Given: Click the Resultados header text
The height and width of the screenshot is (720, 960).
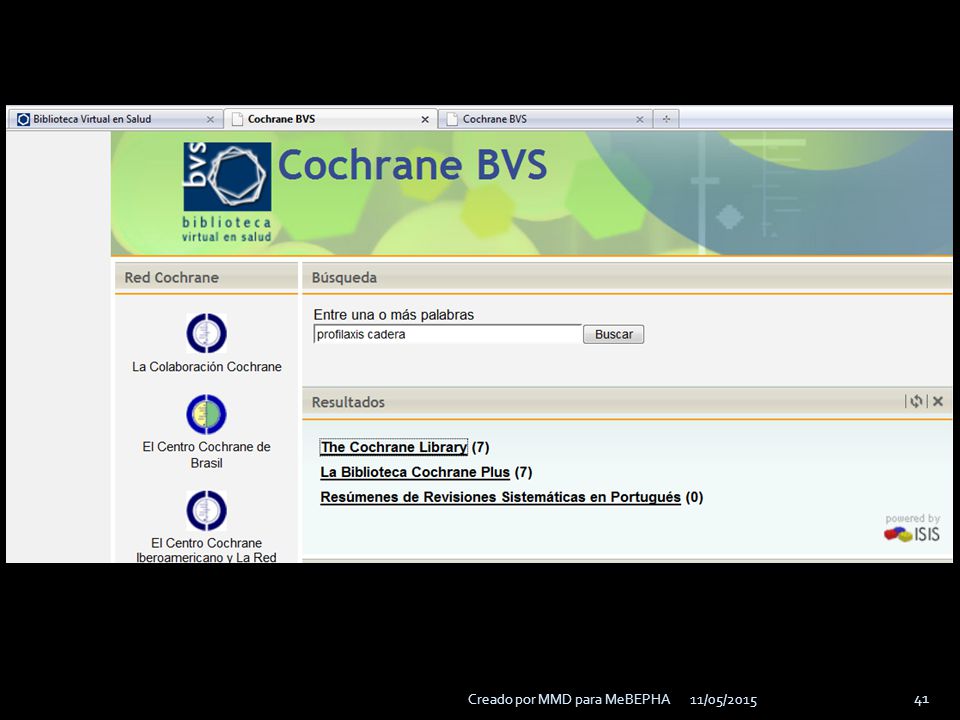Looking at the screenshot, I should [x=348, y=402].
